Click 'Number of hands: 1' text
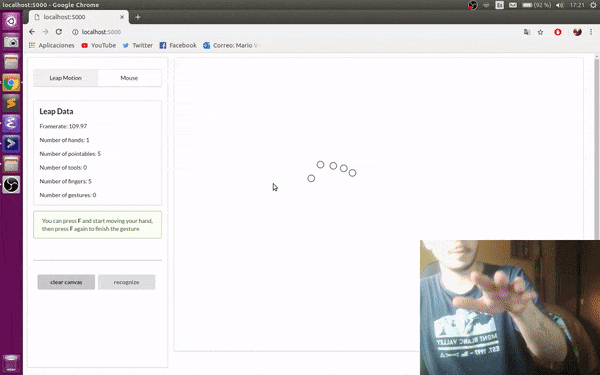Image resolution: width=600 pixels, height=375 pixels. pos(64,140)
